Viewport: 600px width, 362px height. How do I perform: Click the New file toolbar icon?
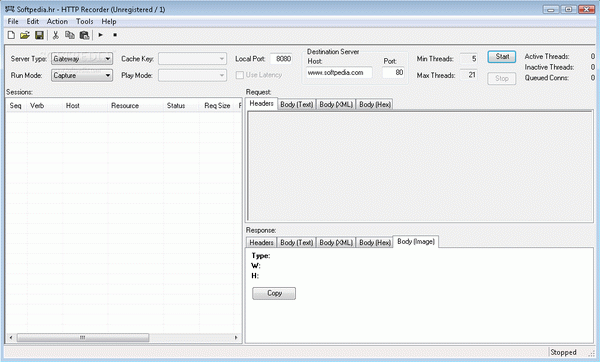point(11,35)
